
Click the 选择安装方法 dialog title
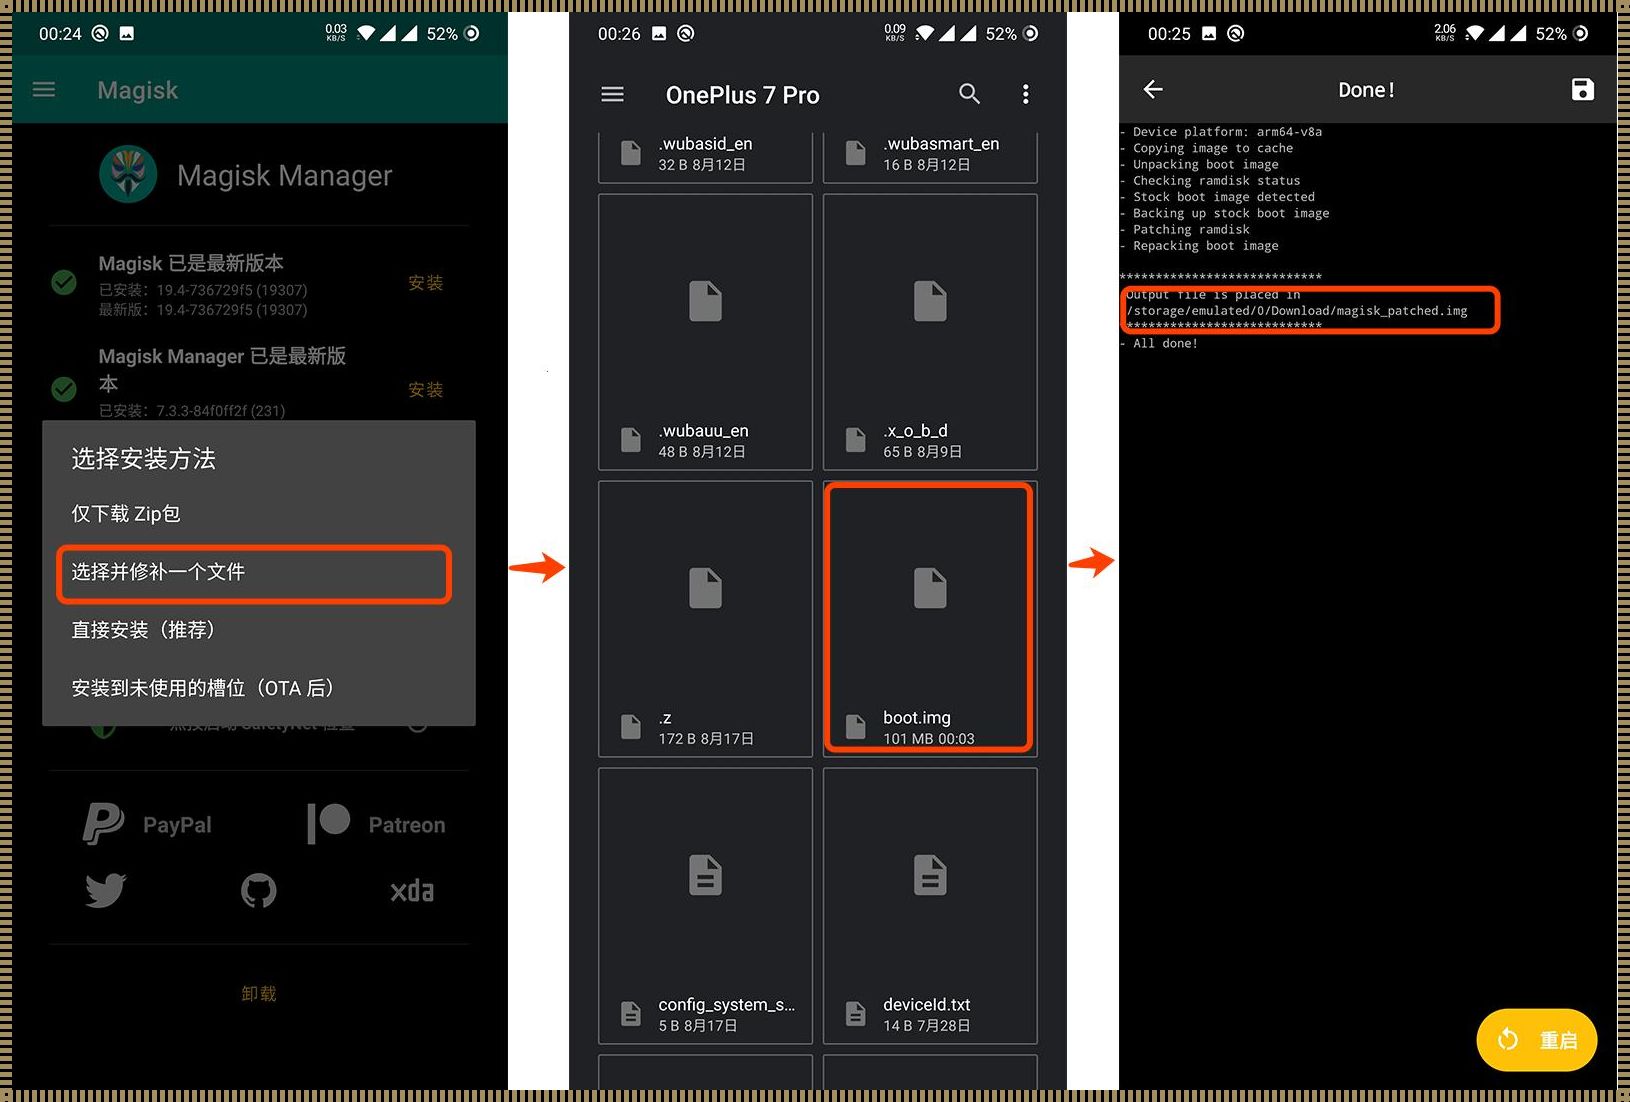[143, 459]
